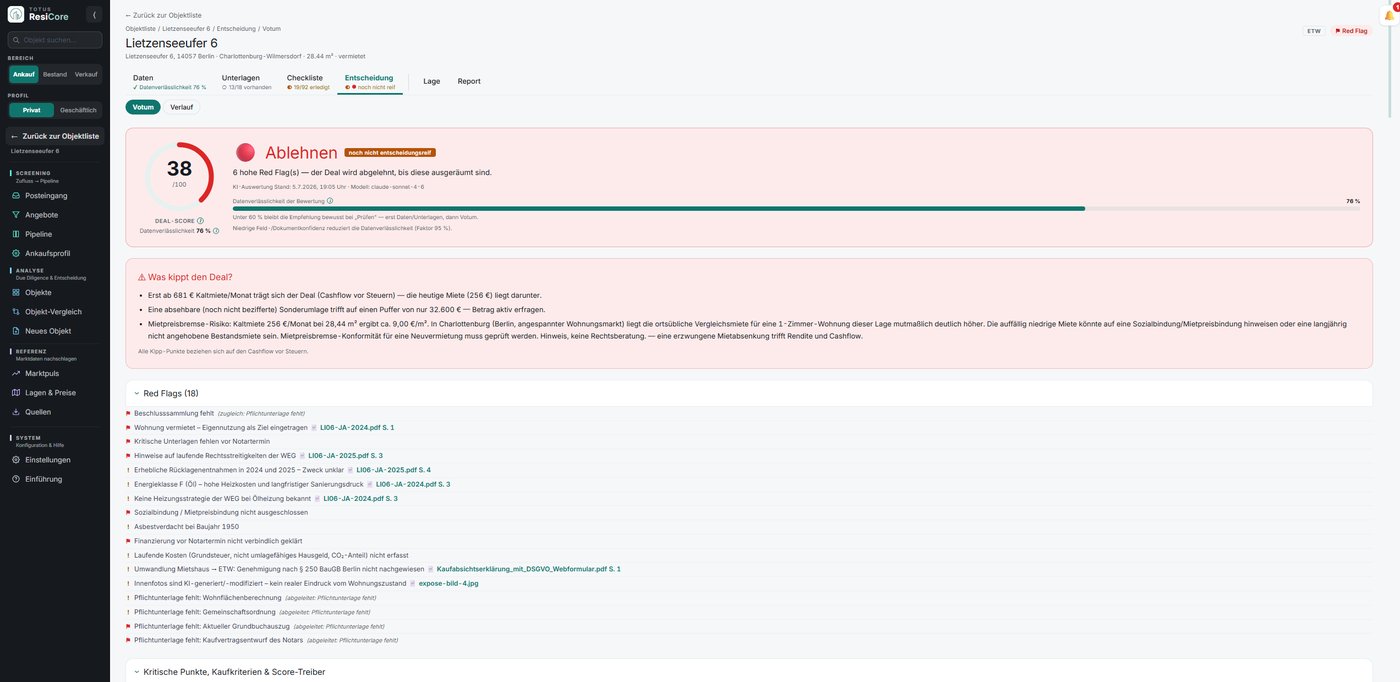
Task: Select the Entscheidung tab
Action: 369,82
